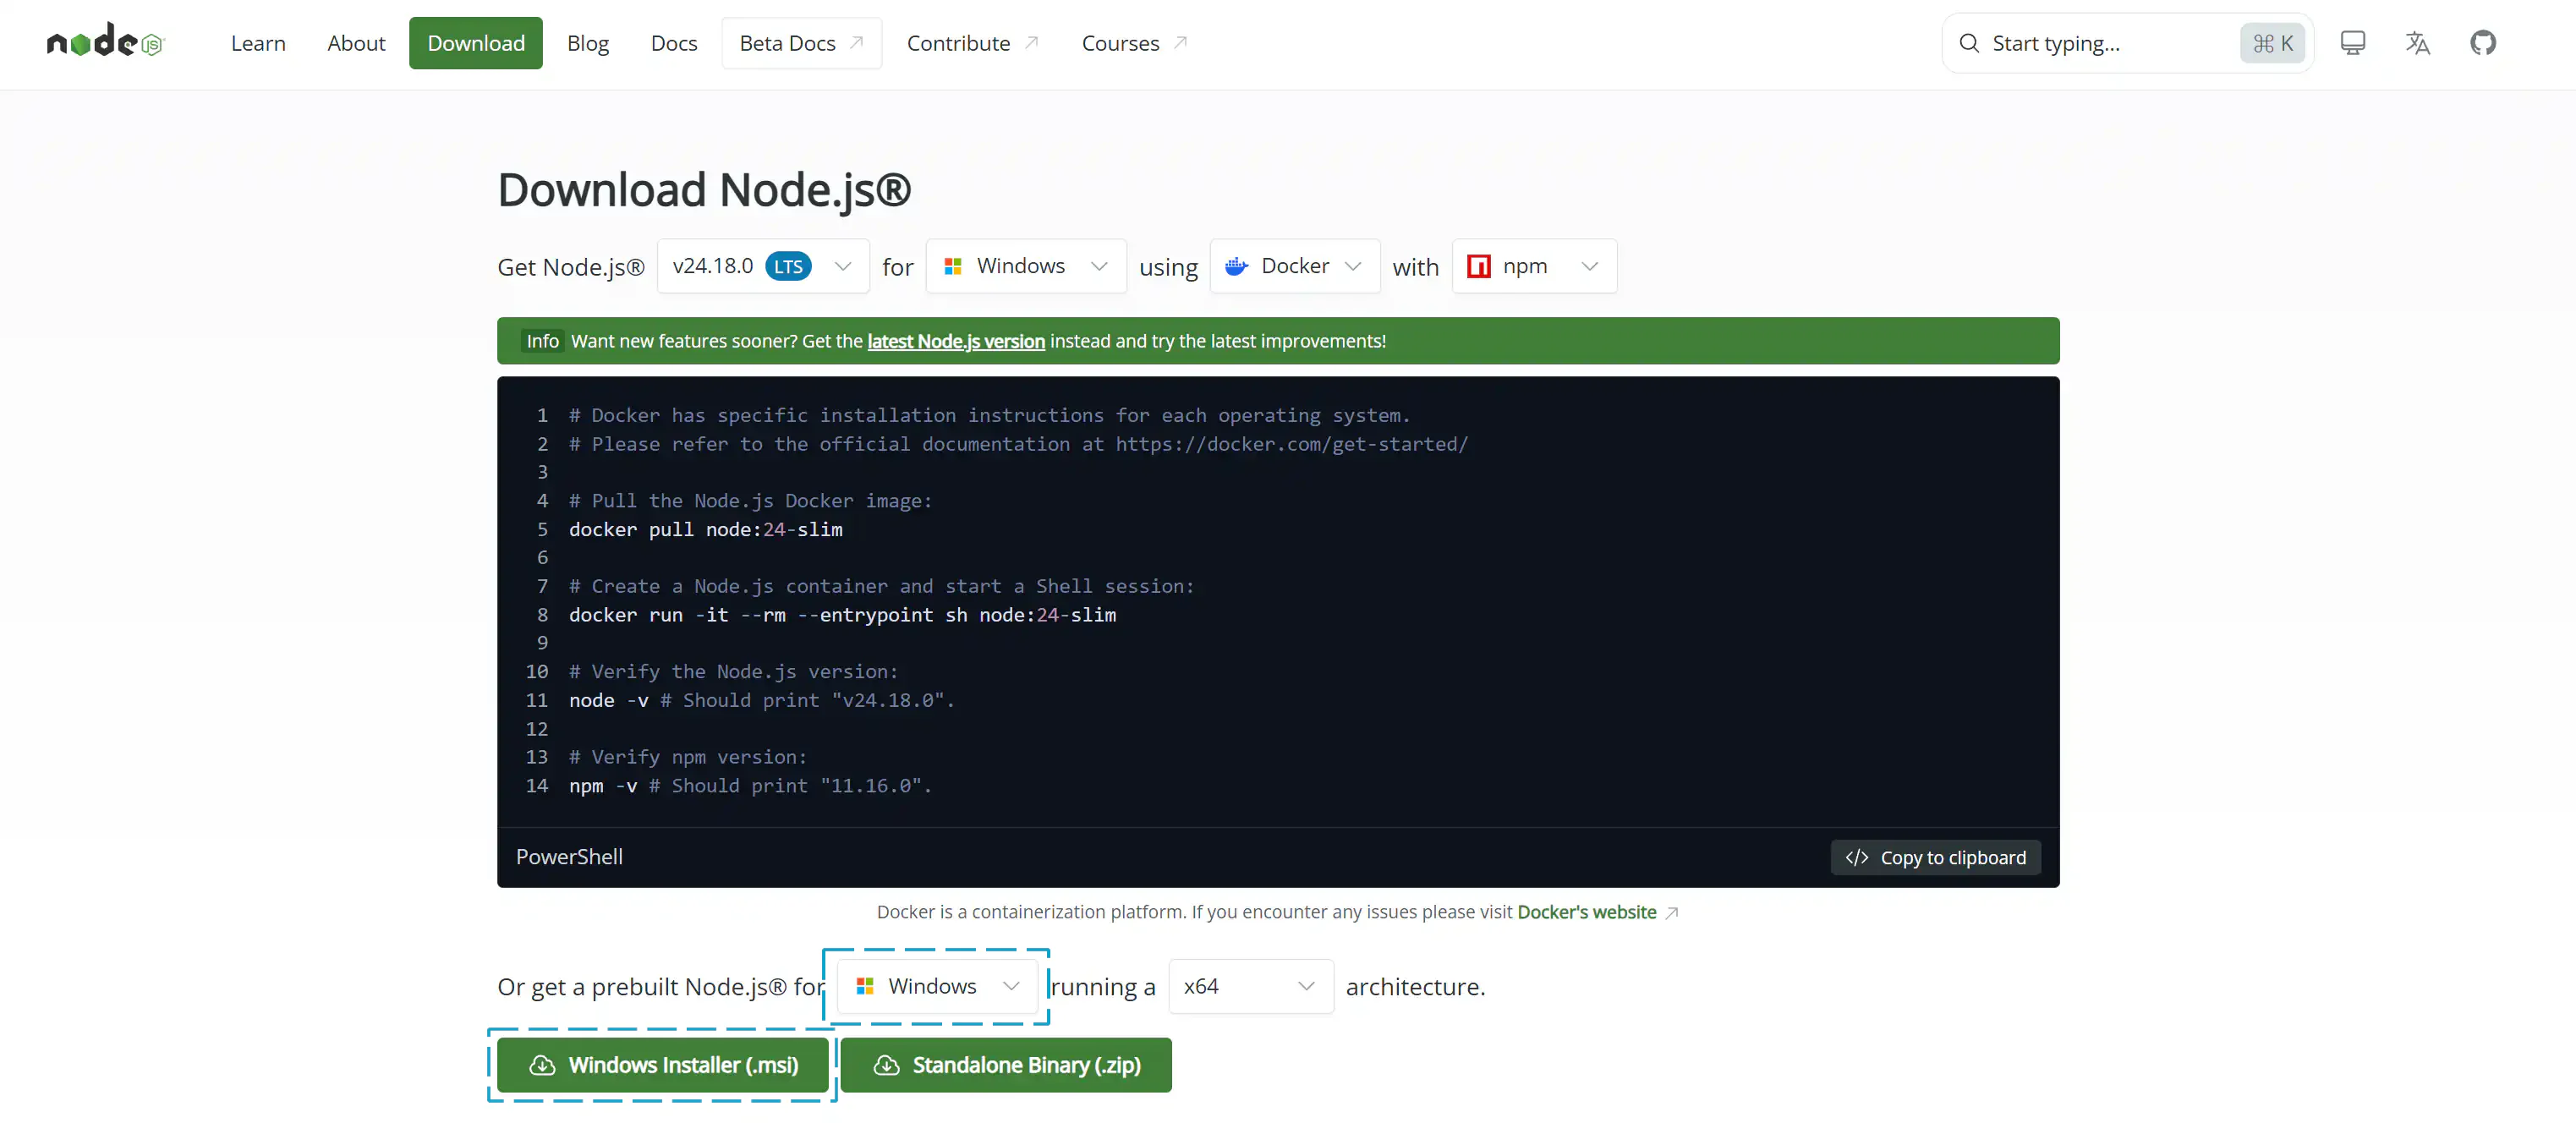
Task: Click the npm -v code line
Action: coord(750,786)
